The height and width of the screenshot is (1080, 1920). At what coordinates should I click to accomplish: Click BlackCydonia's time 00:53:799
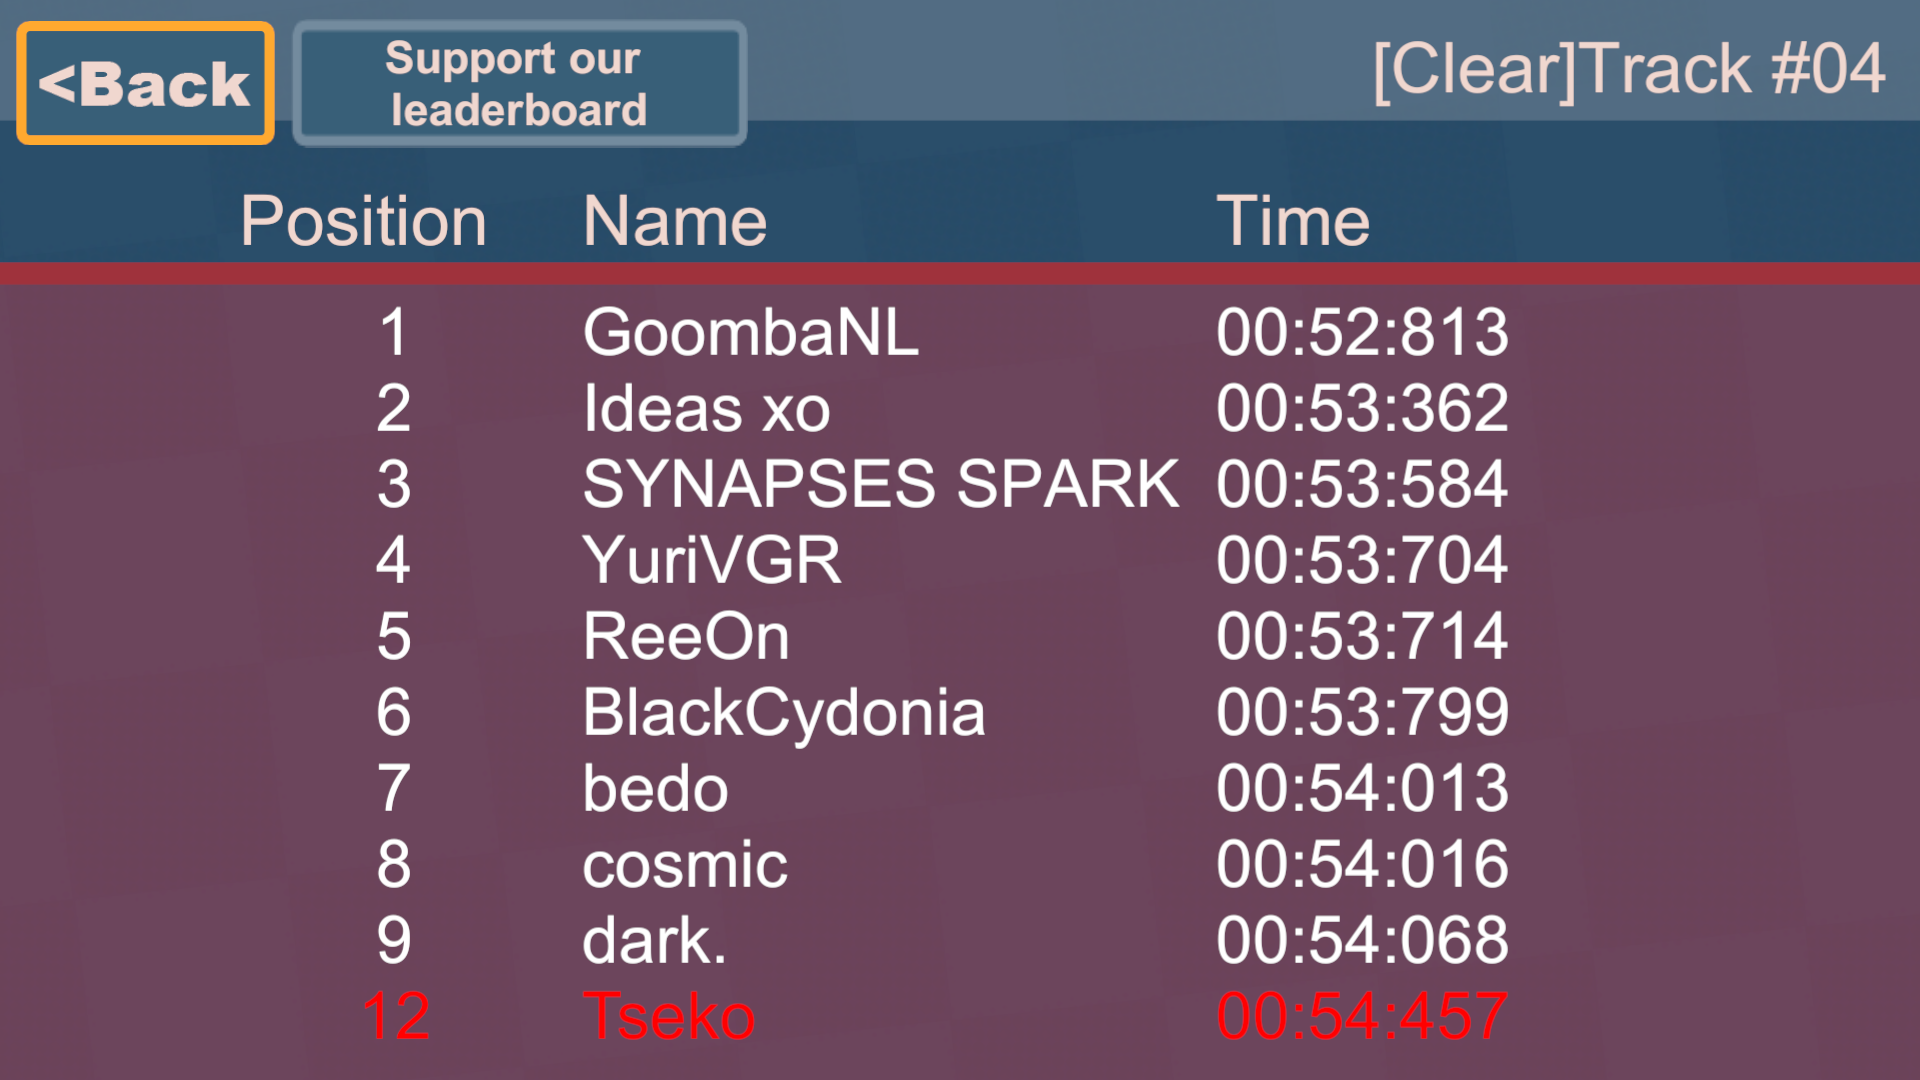1362,712
